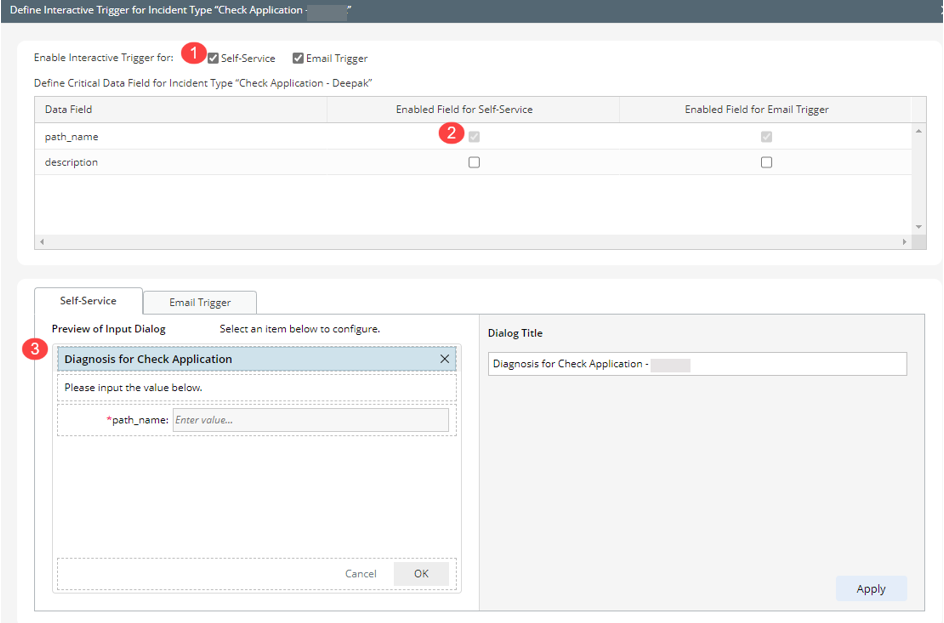
Task: Click the Dialog Title text field
Action: (697, 364)
